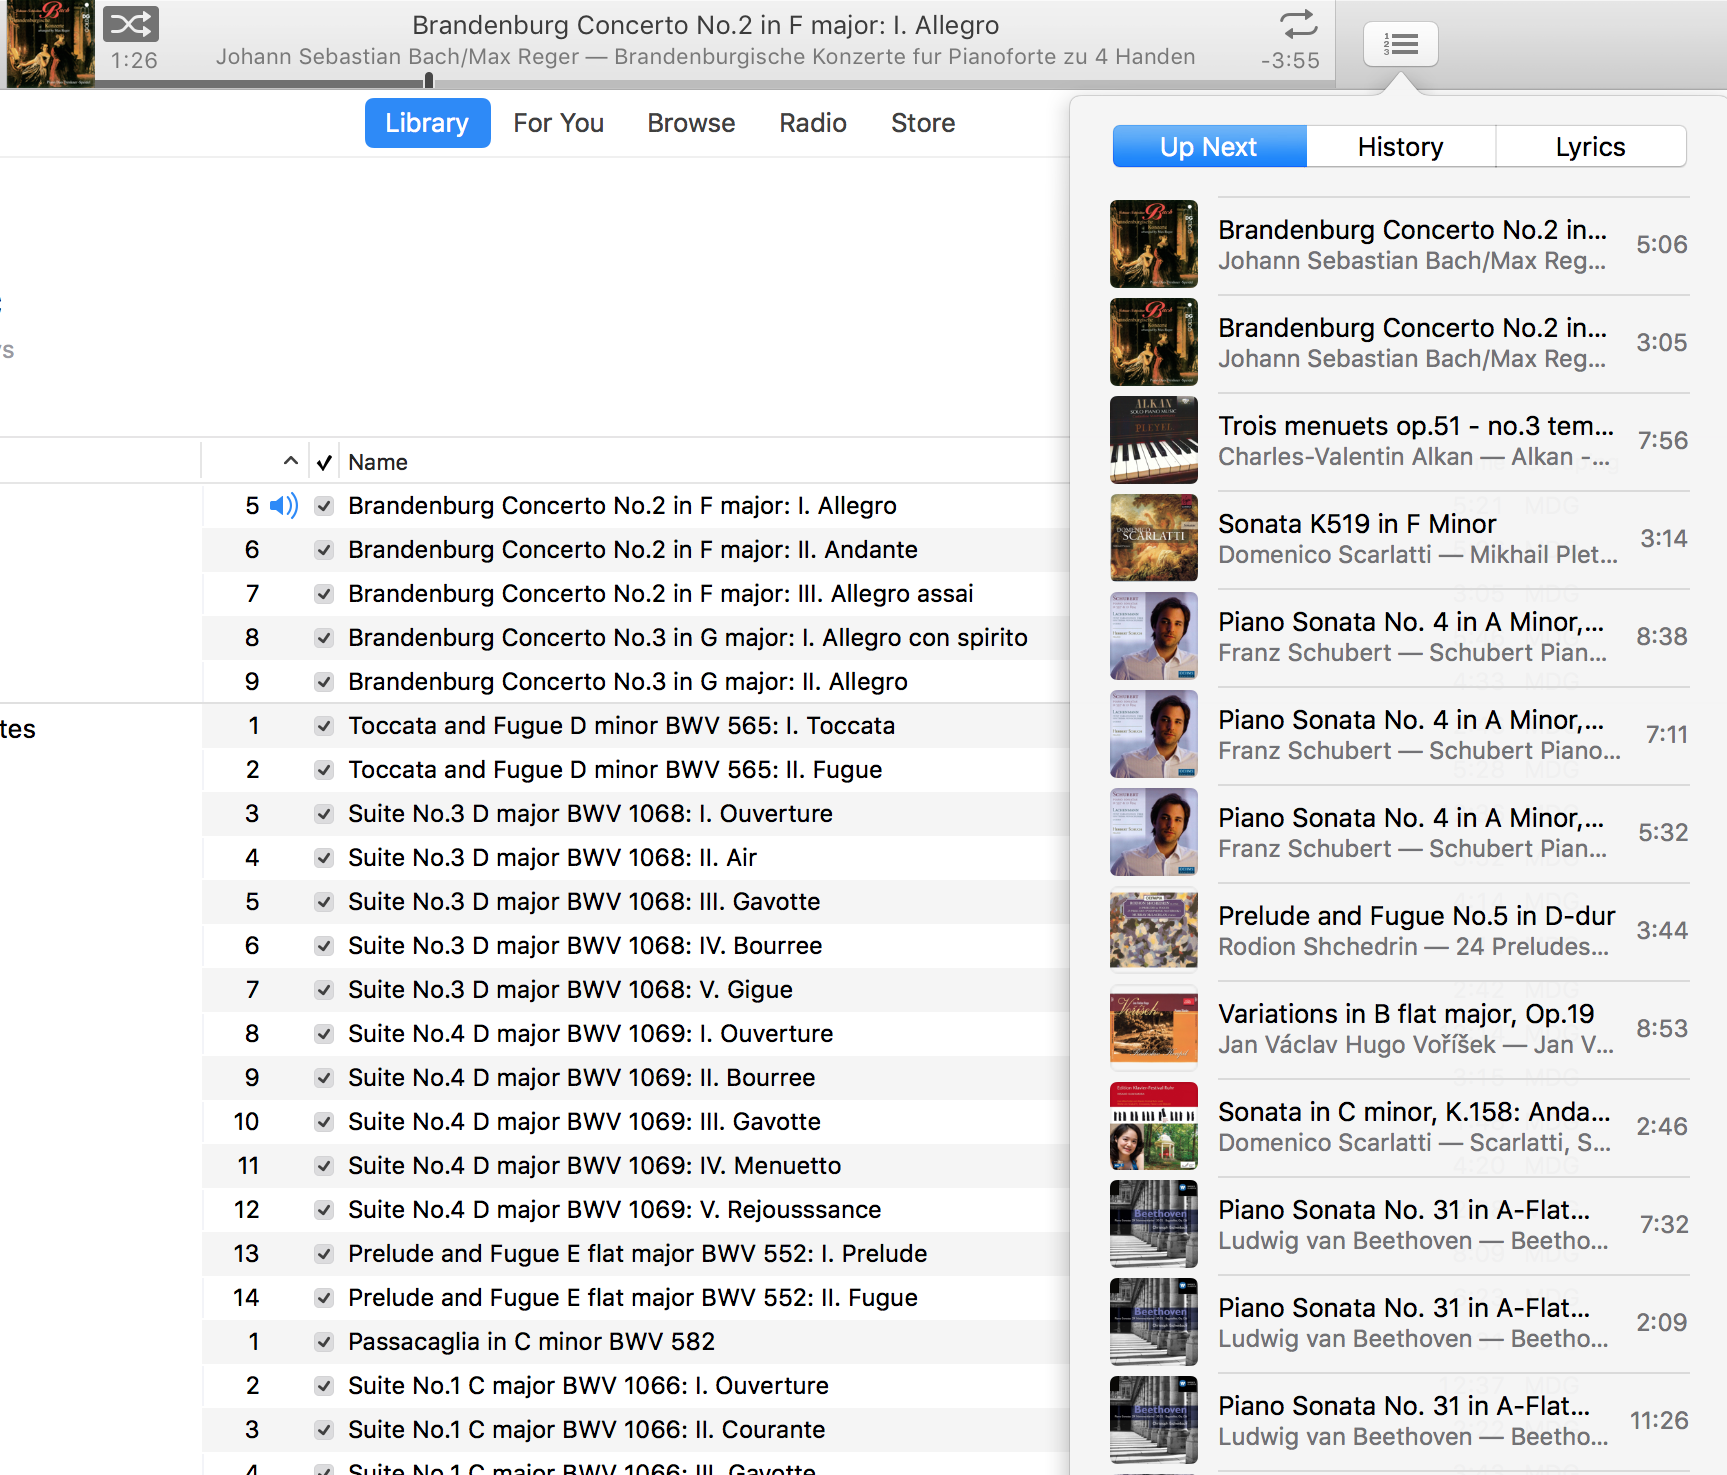Viewport: 1727px width, 1475px height.
Task: Click Schubert Sonata 7:11 album cover
Action: tap(1154, 734)
